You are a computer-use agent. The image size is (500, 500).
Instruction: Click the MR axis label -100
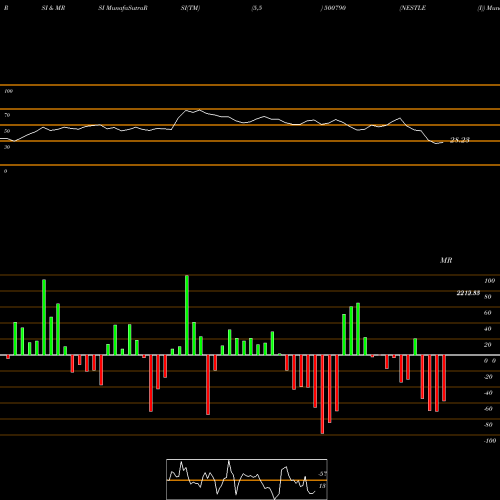pyautogui.click(x=490, y=441)
